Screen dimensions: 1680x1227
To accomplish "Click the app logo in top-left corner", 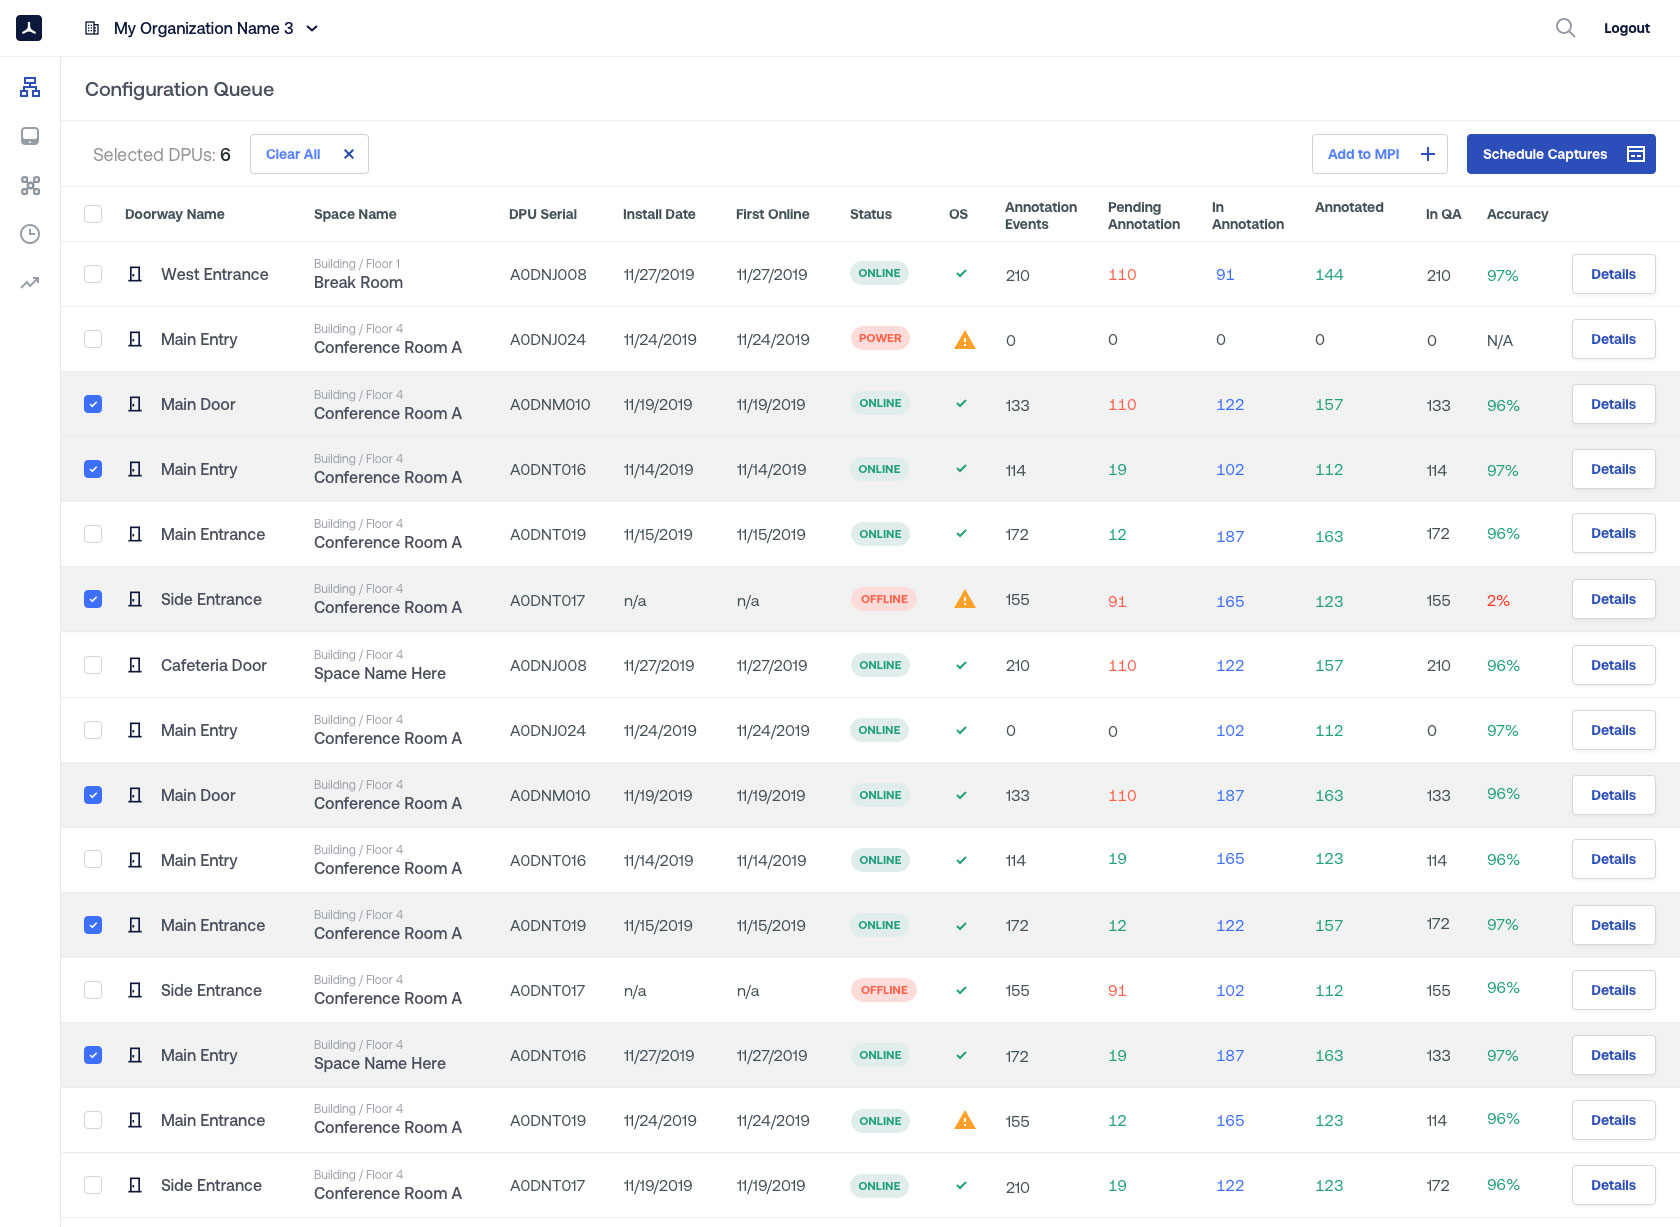I will (x=29, y=28).
